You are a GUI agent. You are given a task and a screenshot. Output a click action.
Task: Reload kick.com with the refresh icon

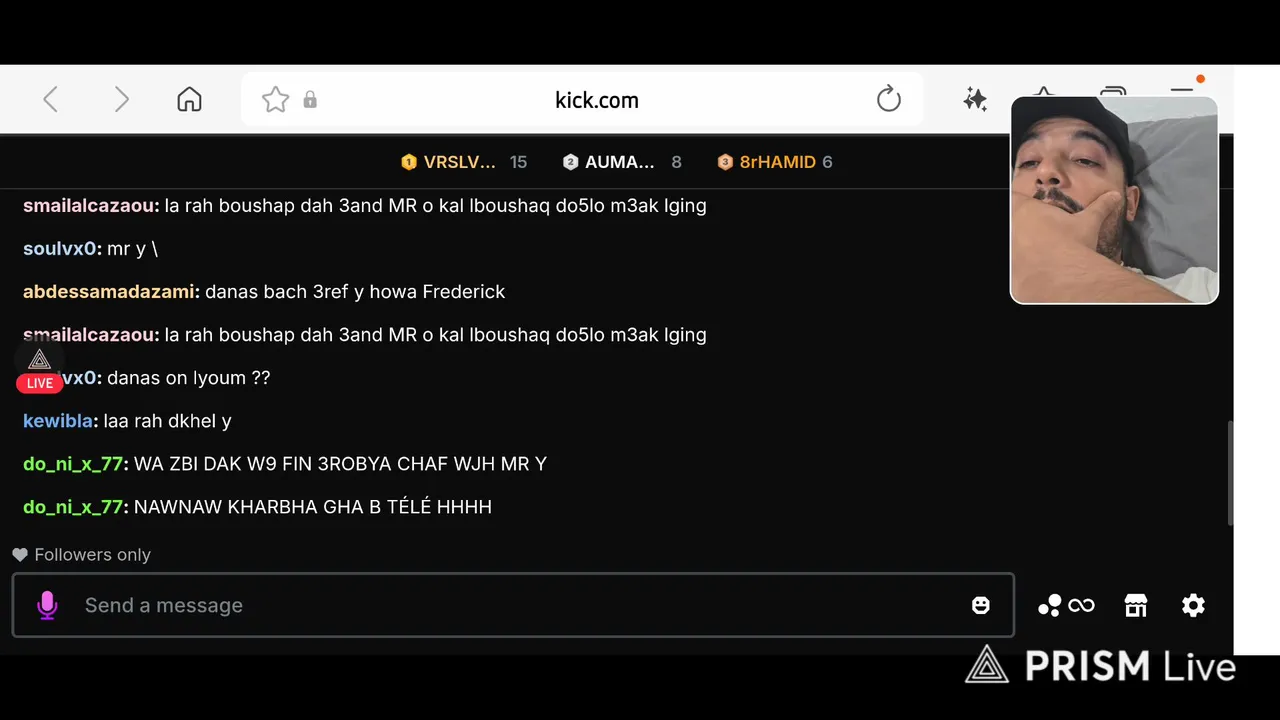tap(888, 99)
